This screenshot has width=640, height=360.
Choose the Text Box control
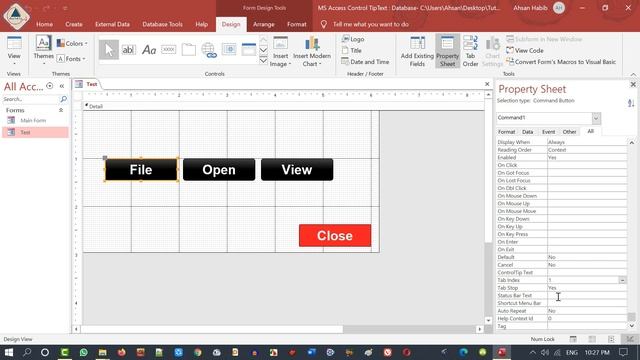click(128, 50)
